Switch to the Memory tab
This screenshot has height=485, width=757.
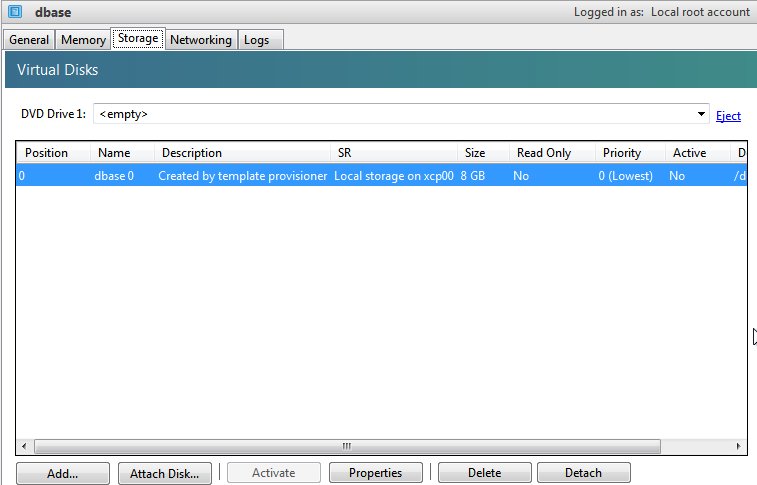(83, 40)
